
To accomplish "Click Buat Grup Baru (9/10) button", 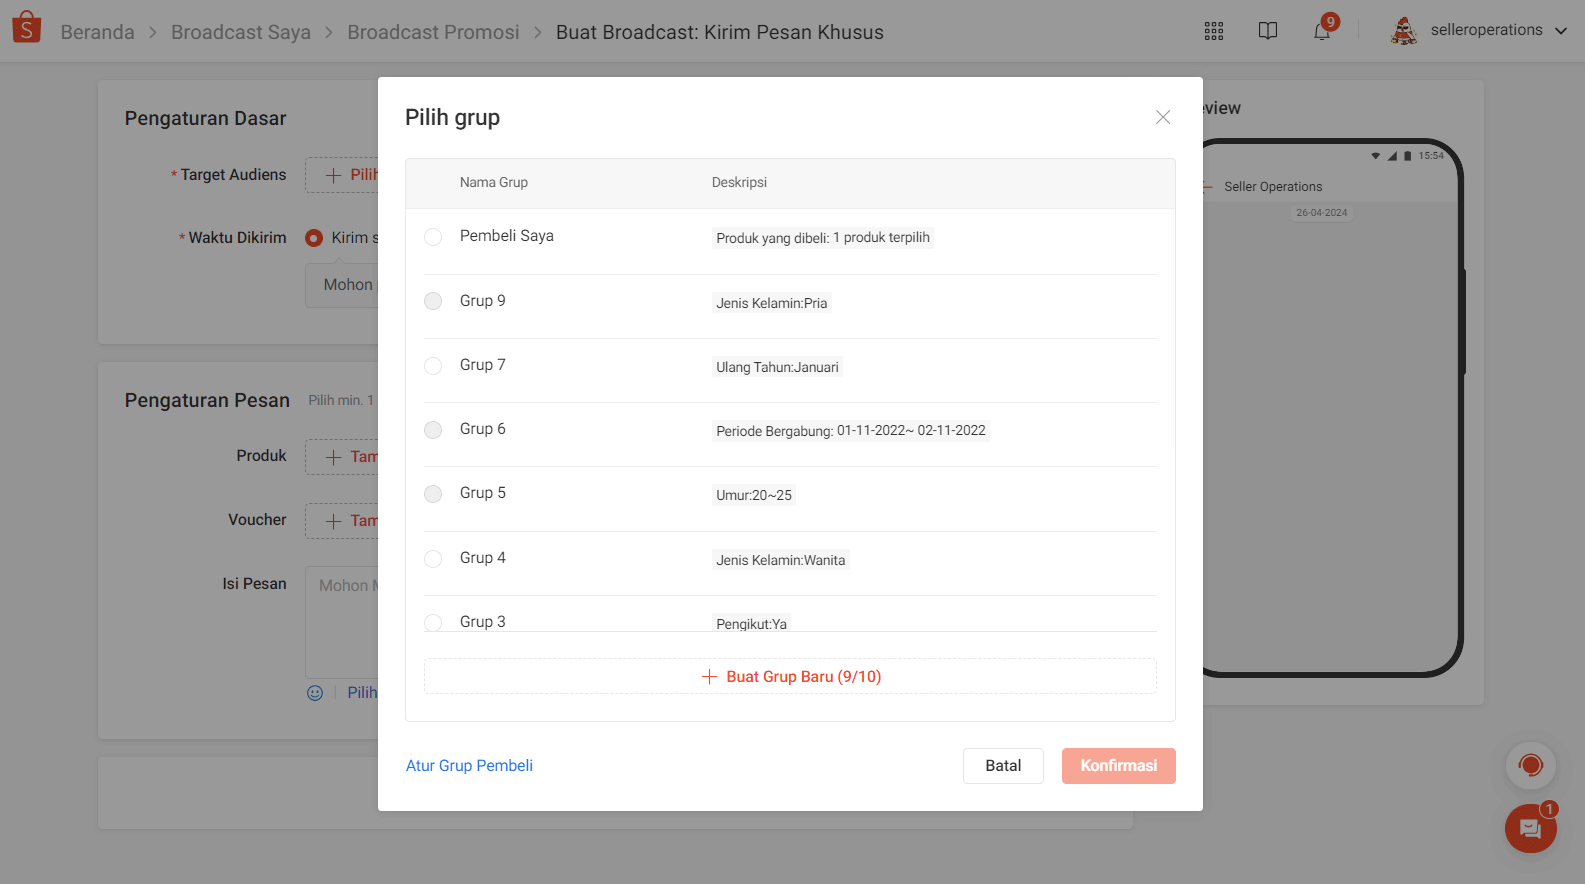I will point(790,677).
